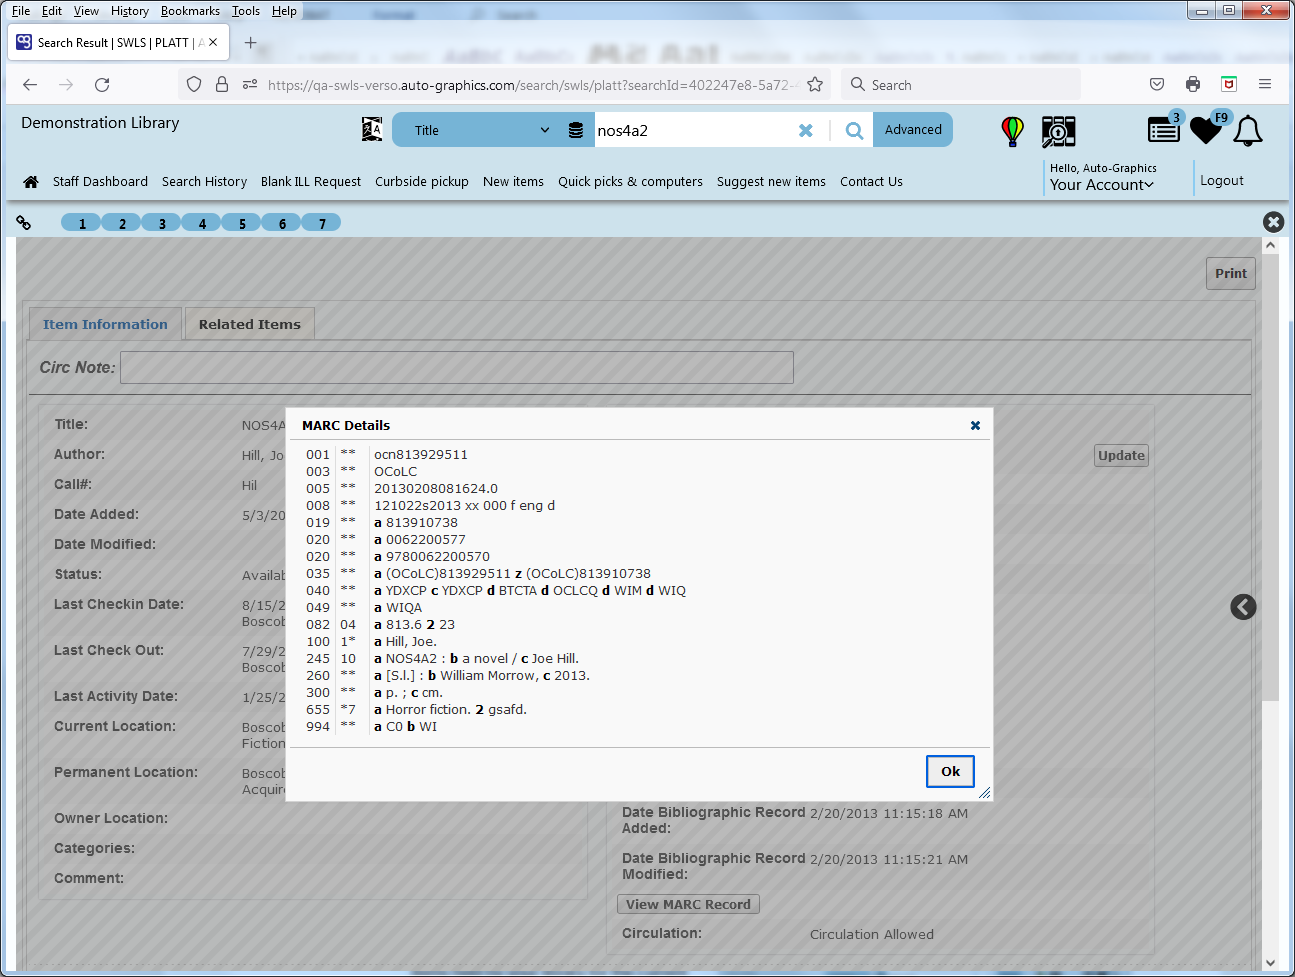Open the hot air balloon icon

click(1013, 131)
